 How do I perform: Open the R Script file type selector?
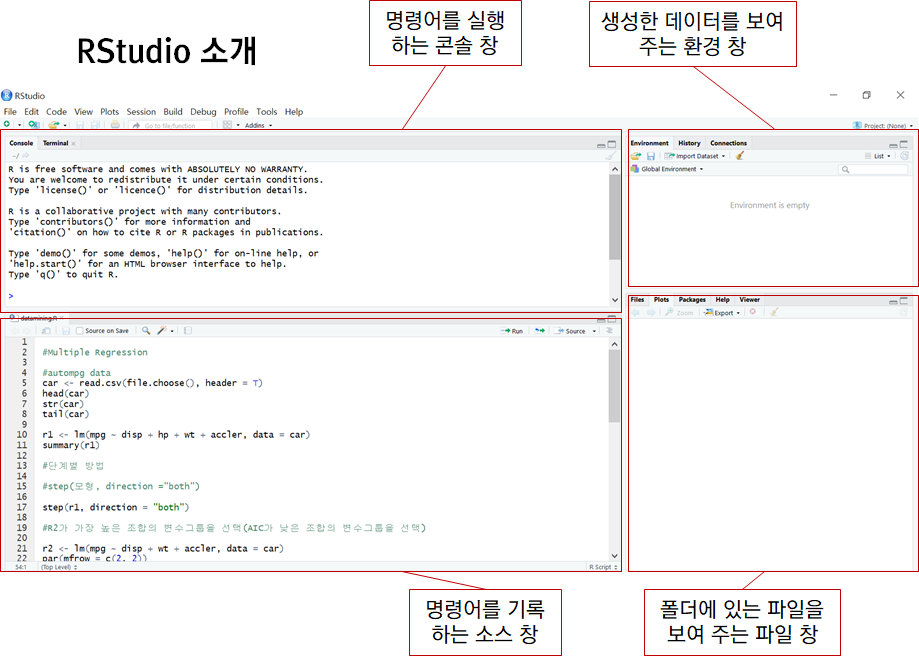pos(603,567)
